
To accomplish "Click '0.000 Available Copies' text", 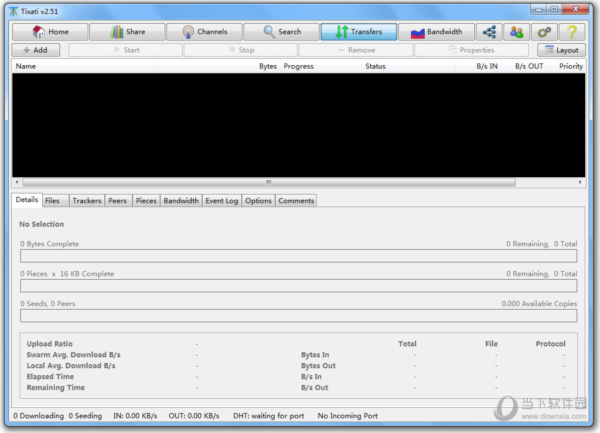I will pyautogui.click(x=539, y=304).
